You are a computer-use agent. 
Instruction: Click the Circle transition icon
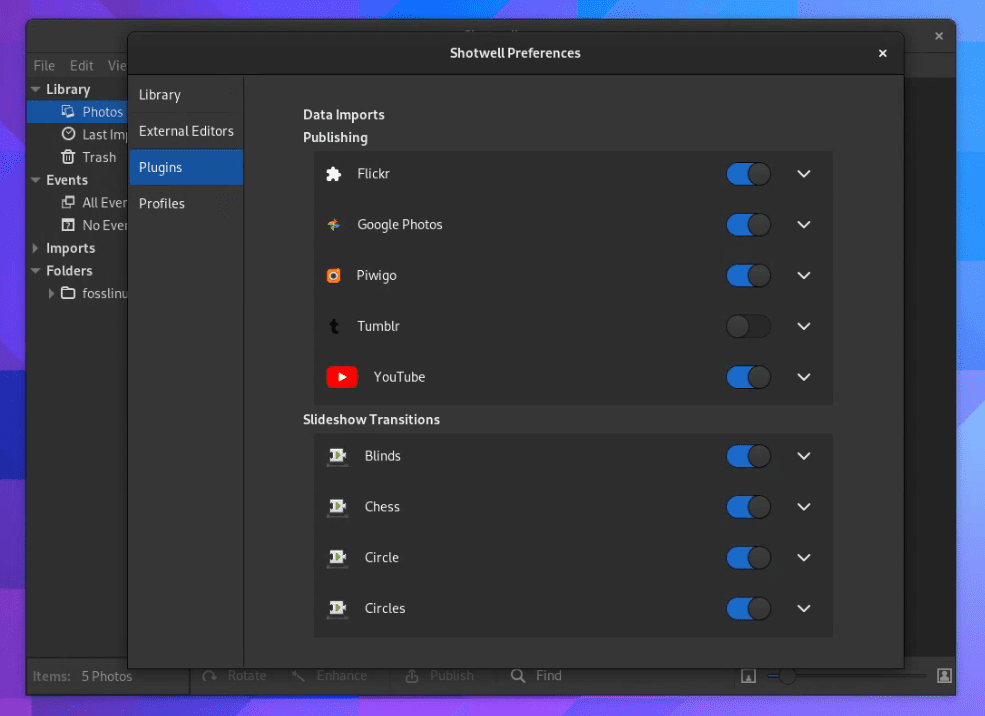coord(337,558)
